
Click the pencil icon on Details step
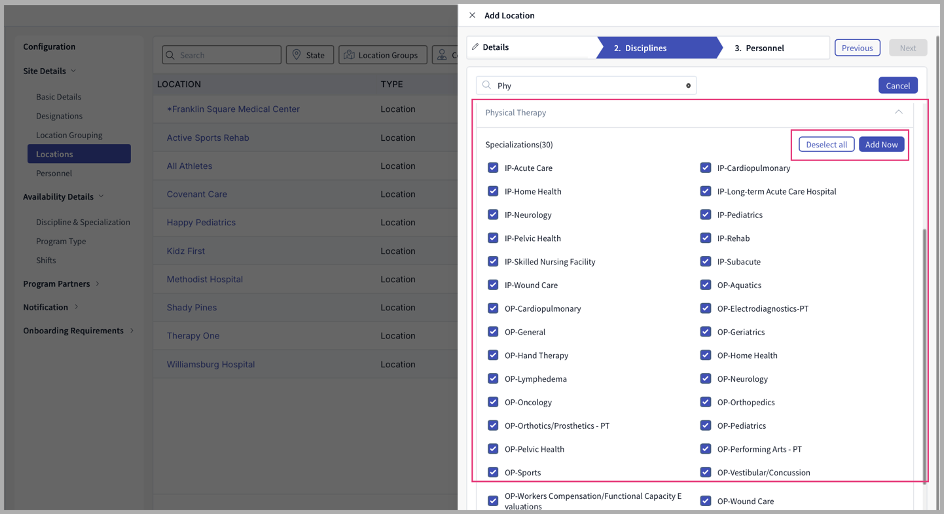476,47
